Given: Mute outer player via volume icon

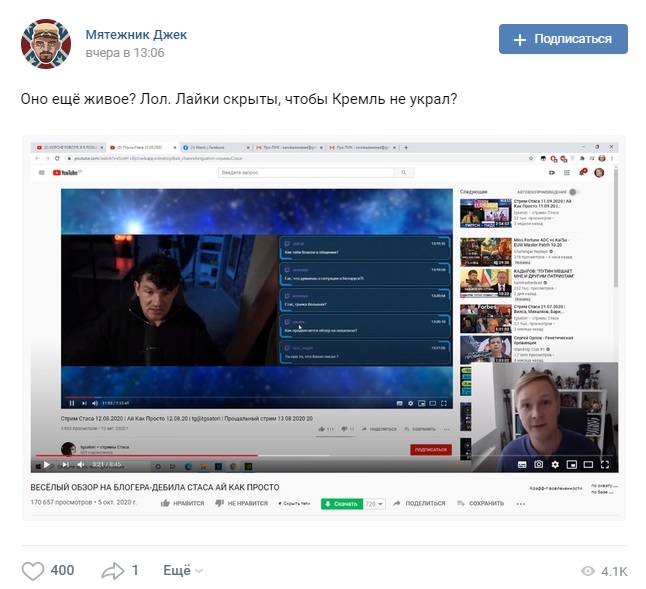Looking at the screenshot, I should click(x=81, y=465).
